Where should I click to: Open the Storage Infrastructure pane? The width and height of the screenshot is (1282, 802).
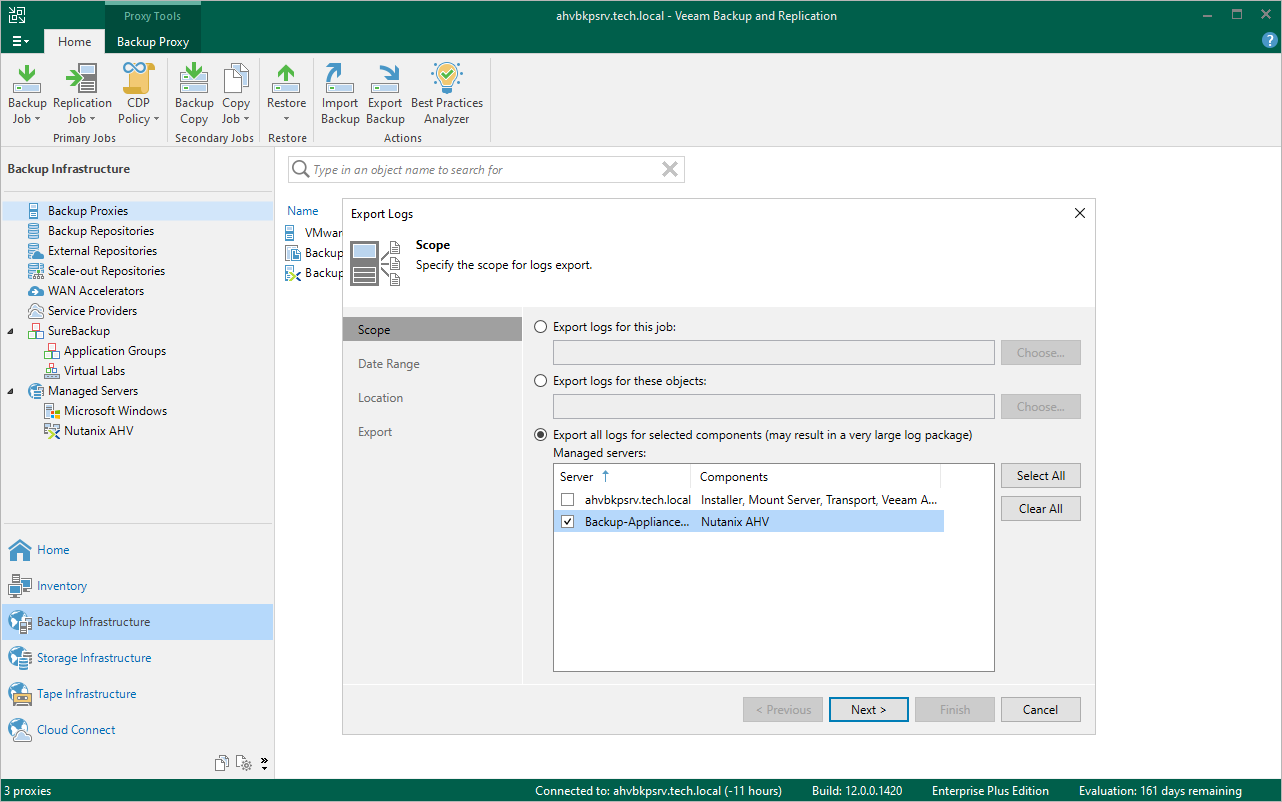pos(136,658)
